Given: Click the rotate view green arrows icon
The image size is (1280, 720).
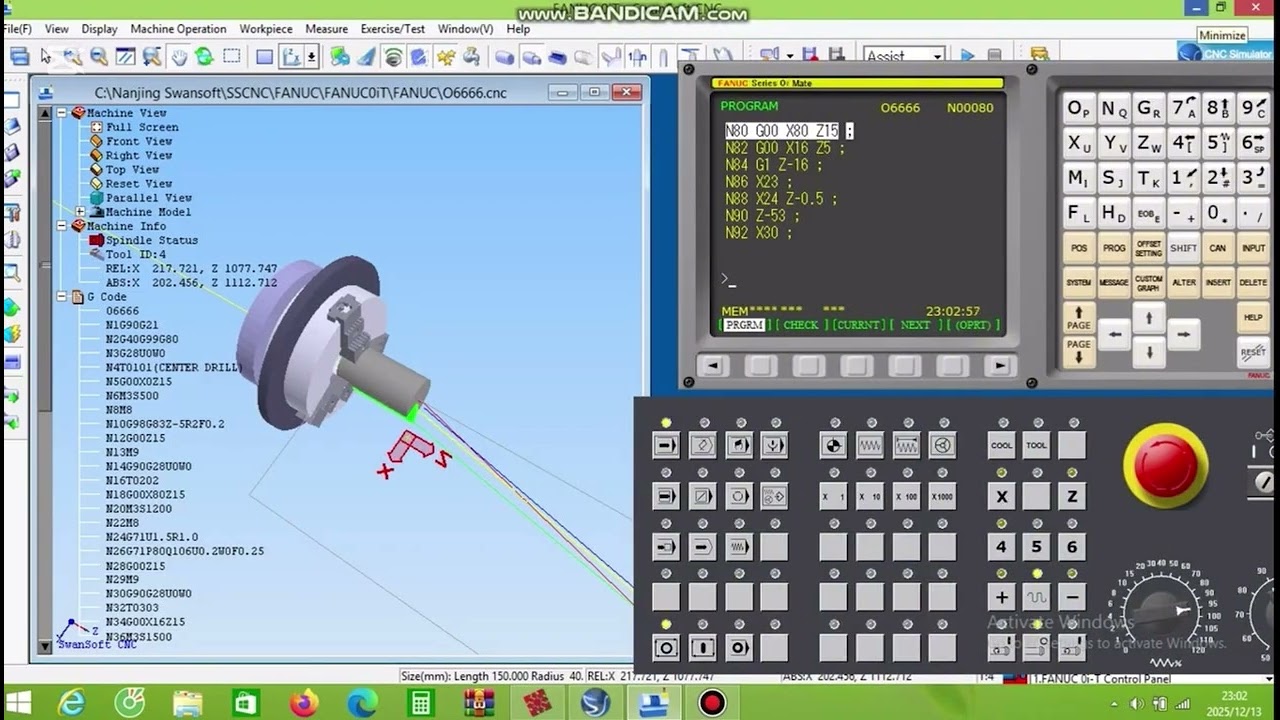Looking at the screenshot, I should [x=205, y=57].
